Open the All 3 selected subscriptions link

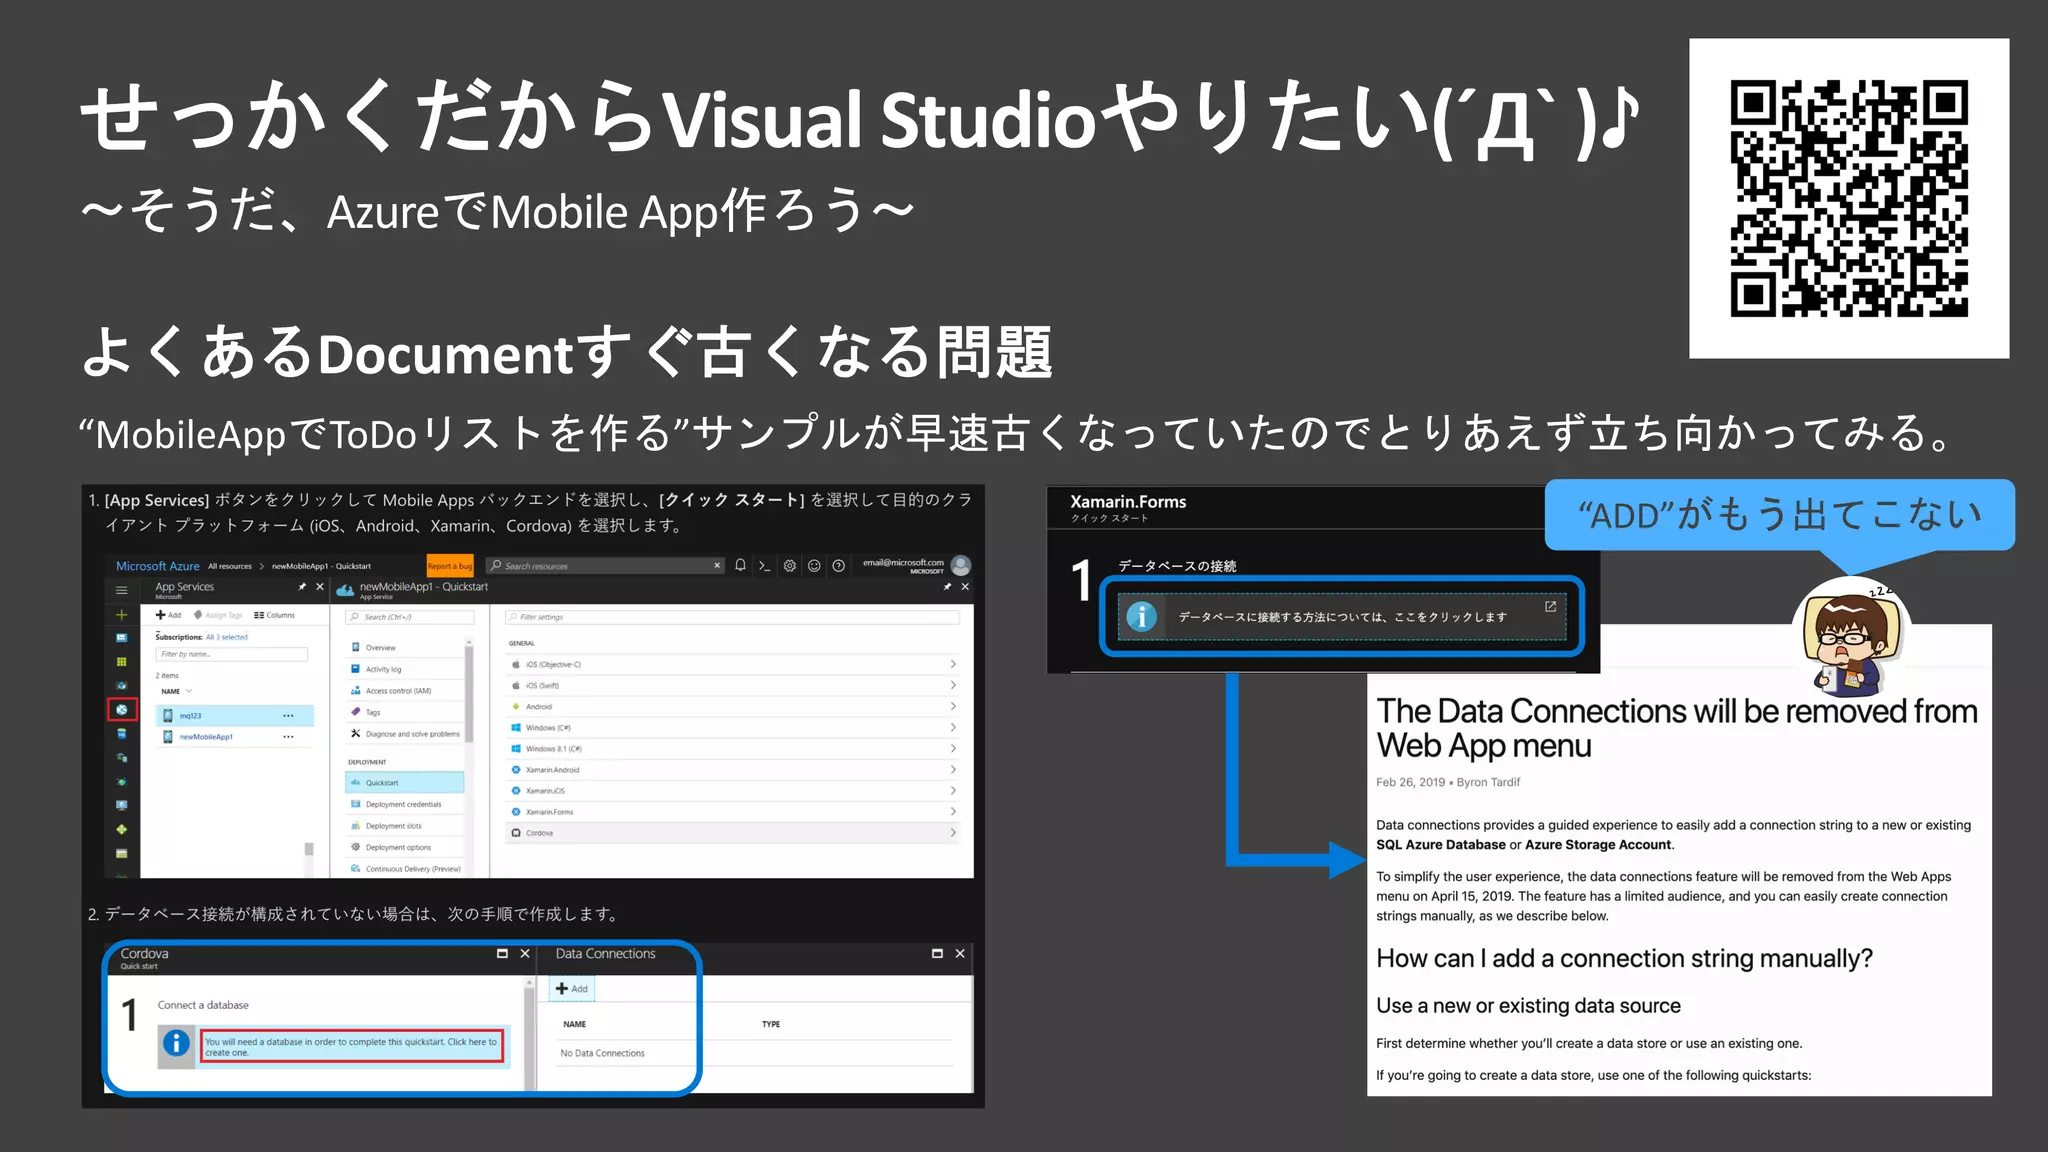point(227,637)
